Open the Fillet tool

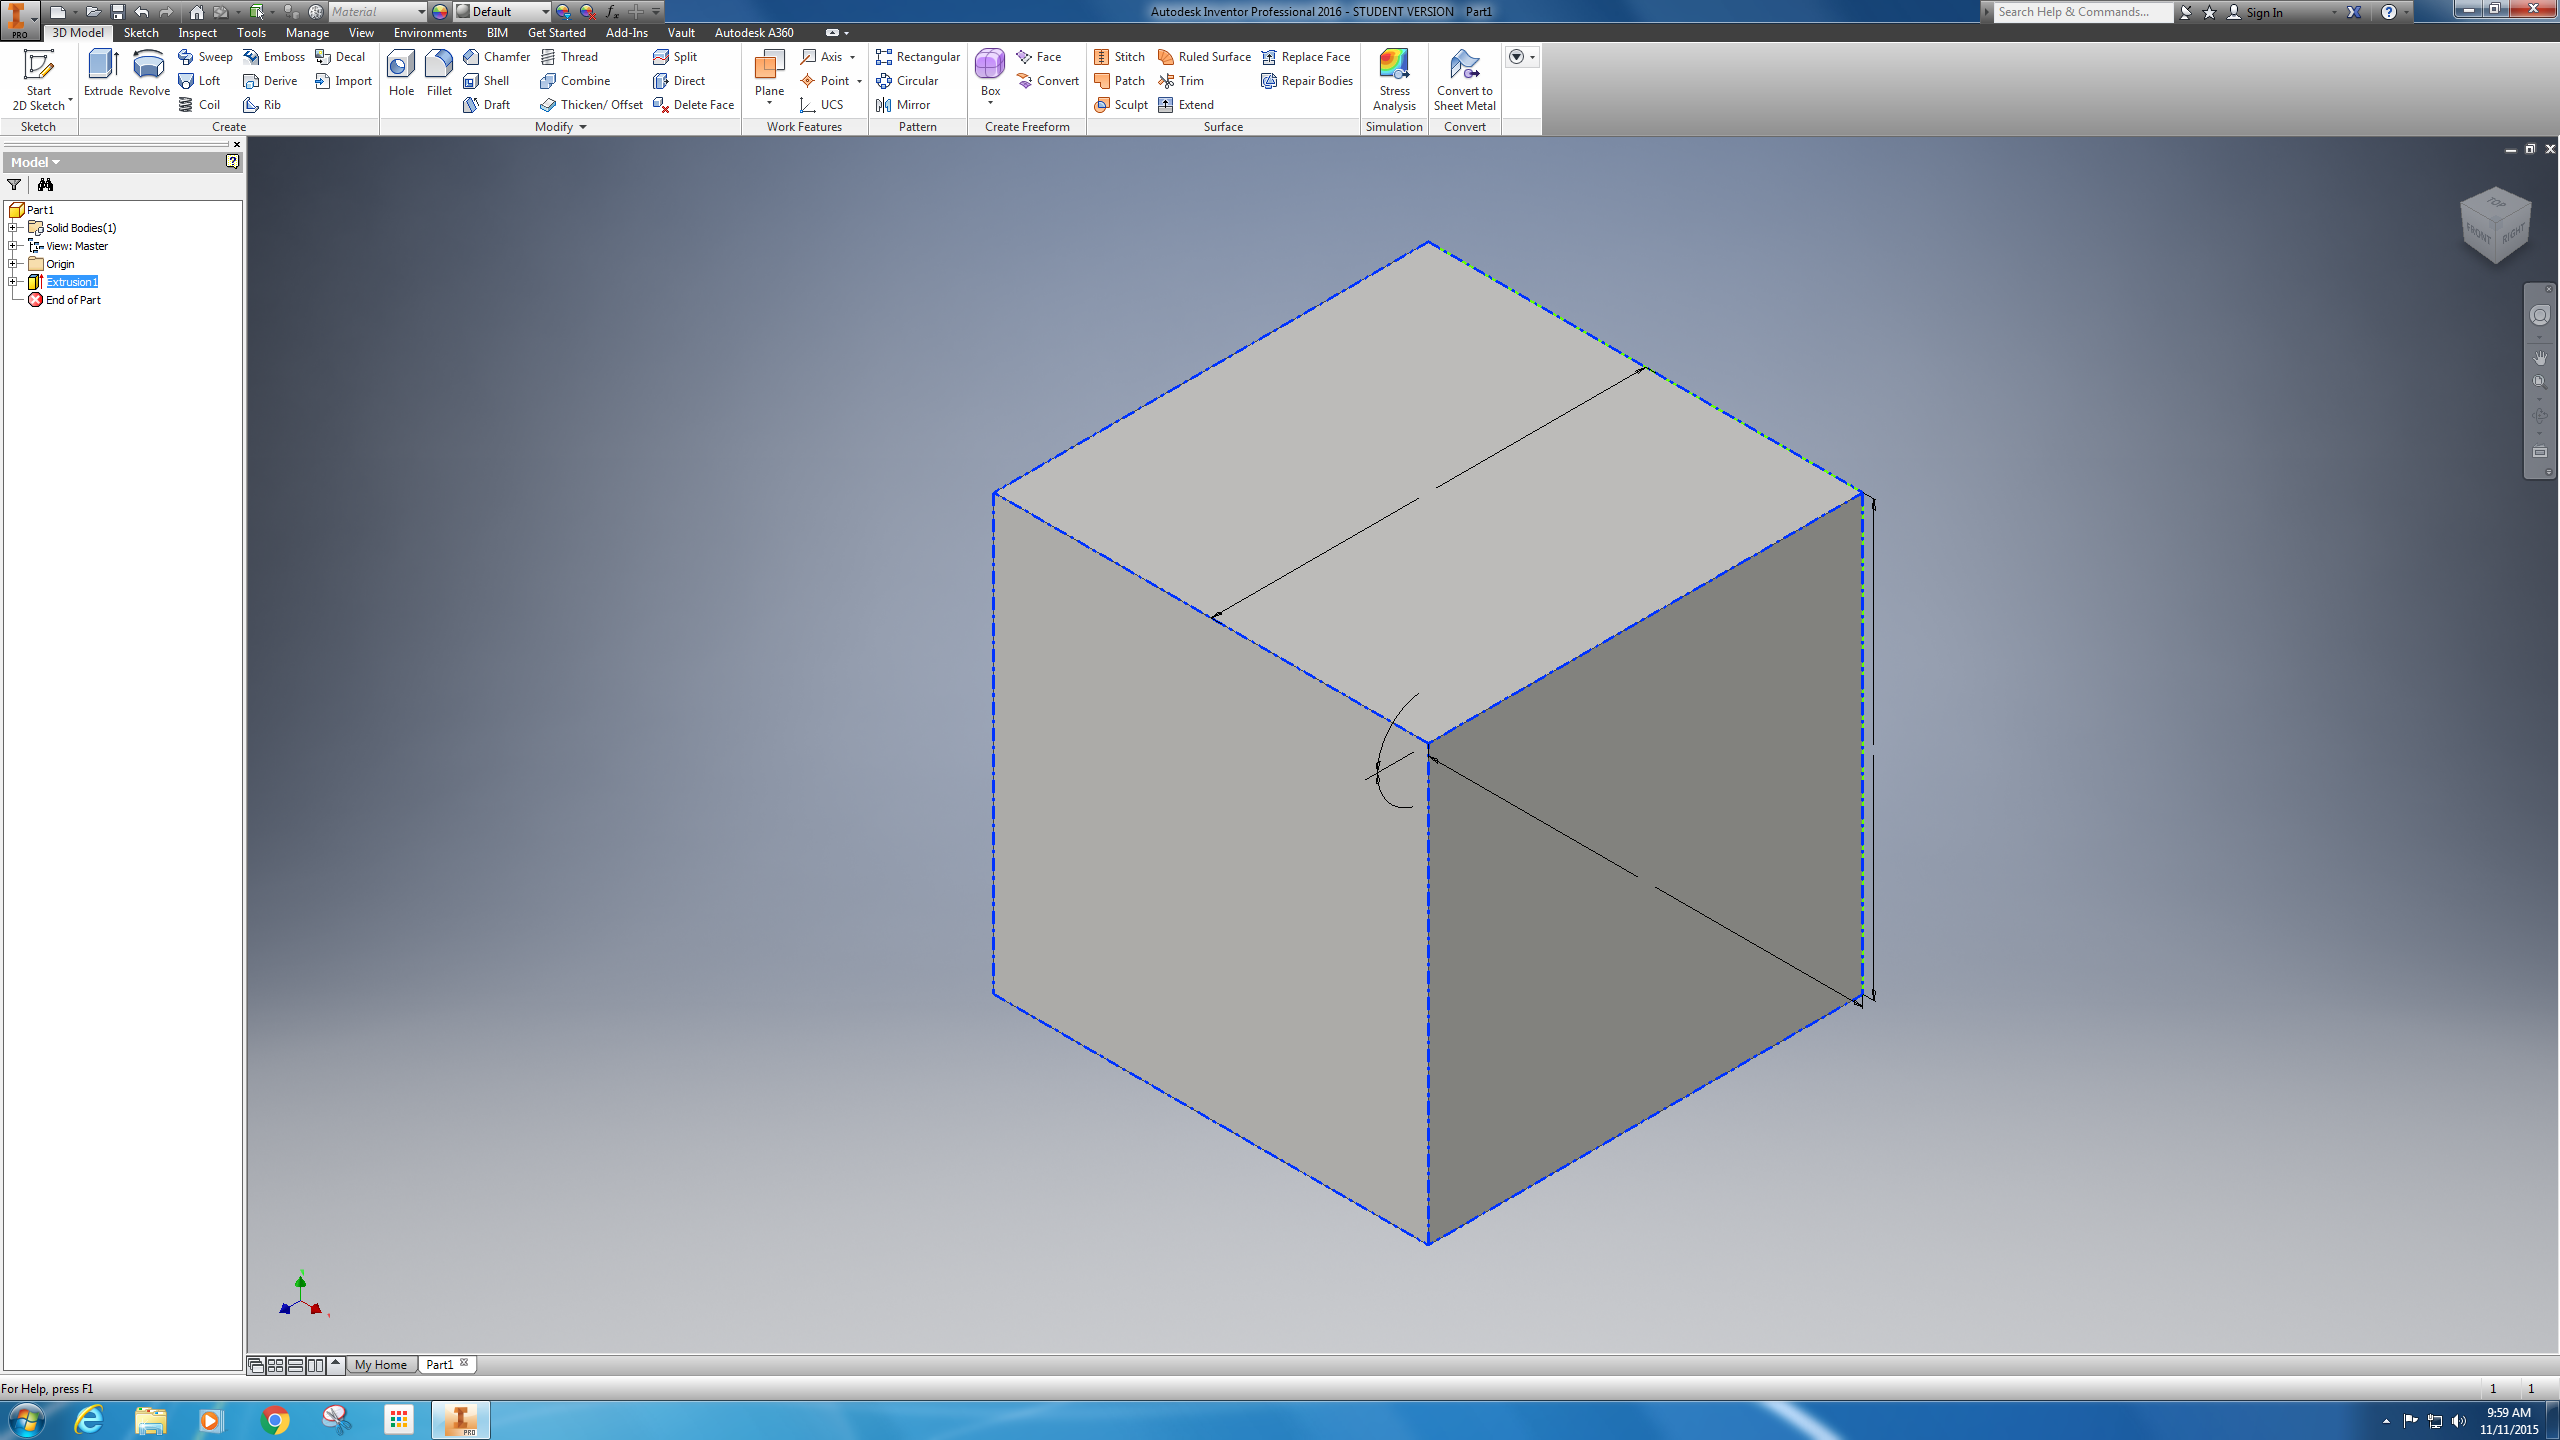[x=439, y=73]
